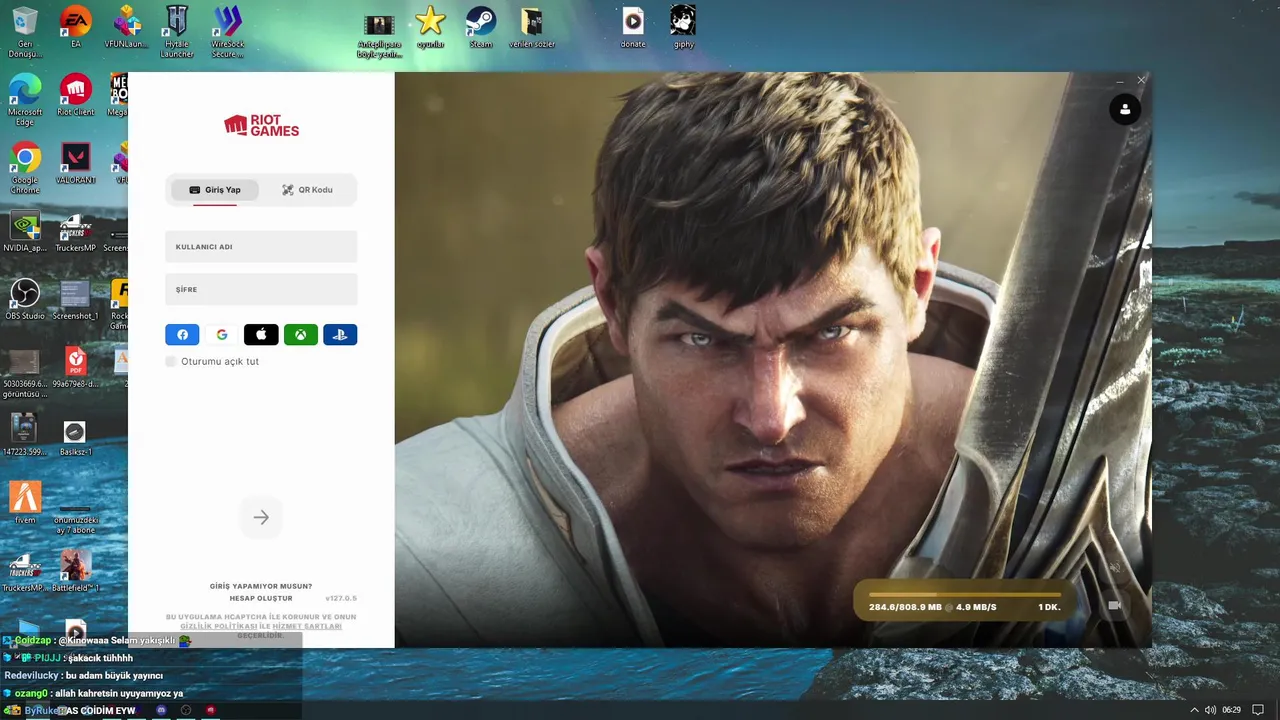Sign in with the PlayStation button
The image size is (1280, 720).
pyautogui.click(x=340, y=335)
